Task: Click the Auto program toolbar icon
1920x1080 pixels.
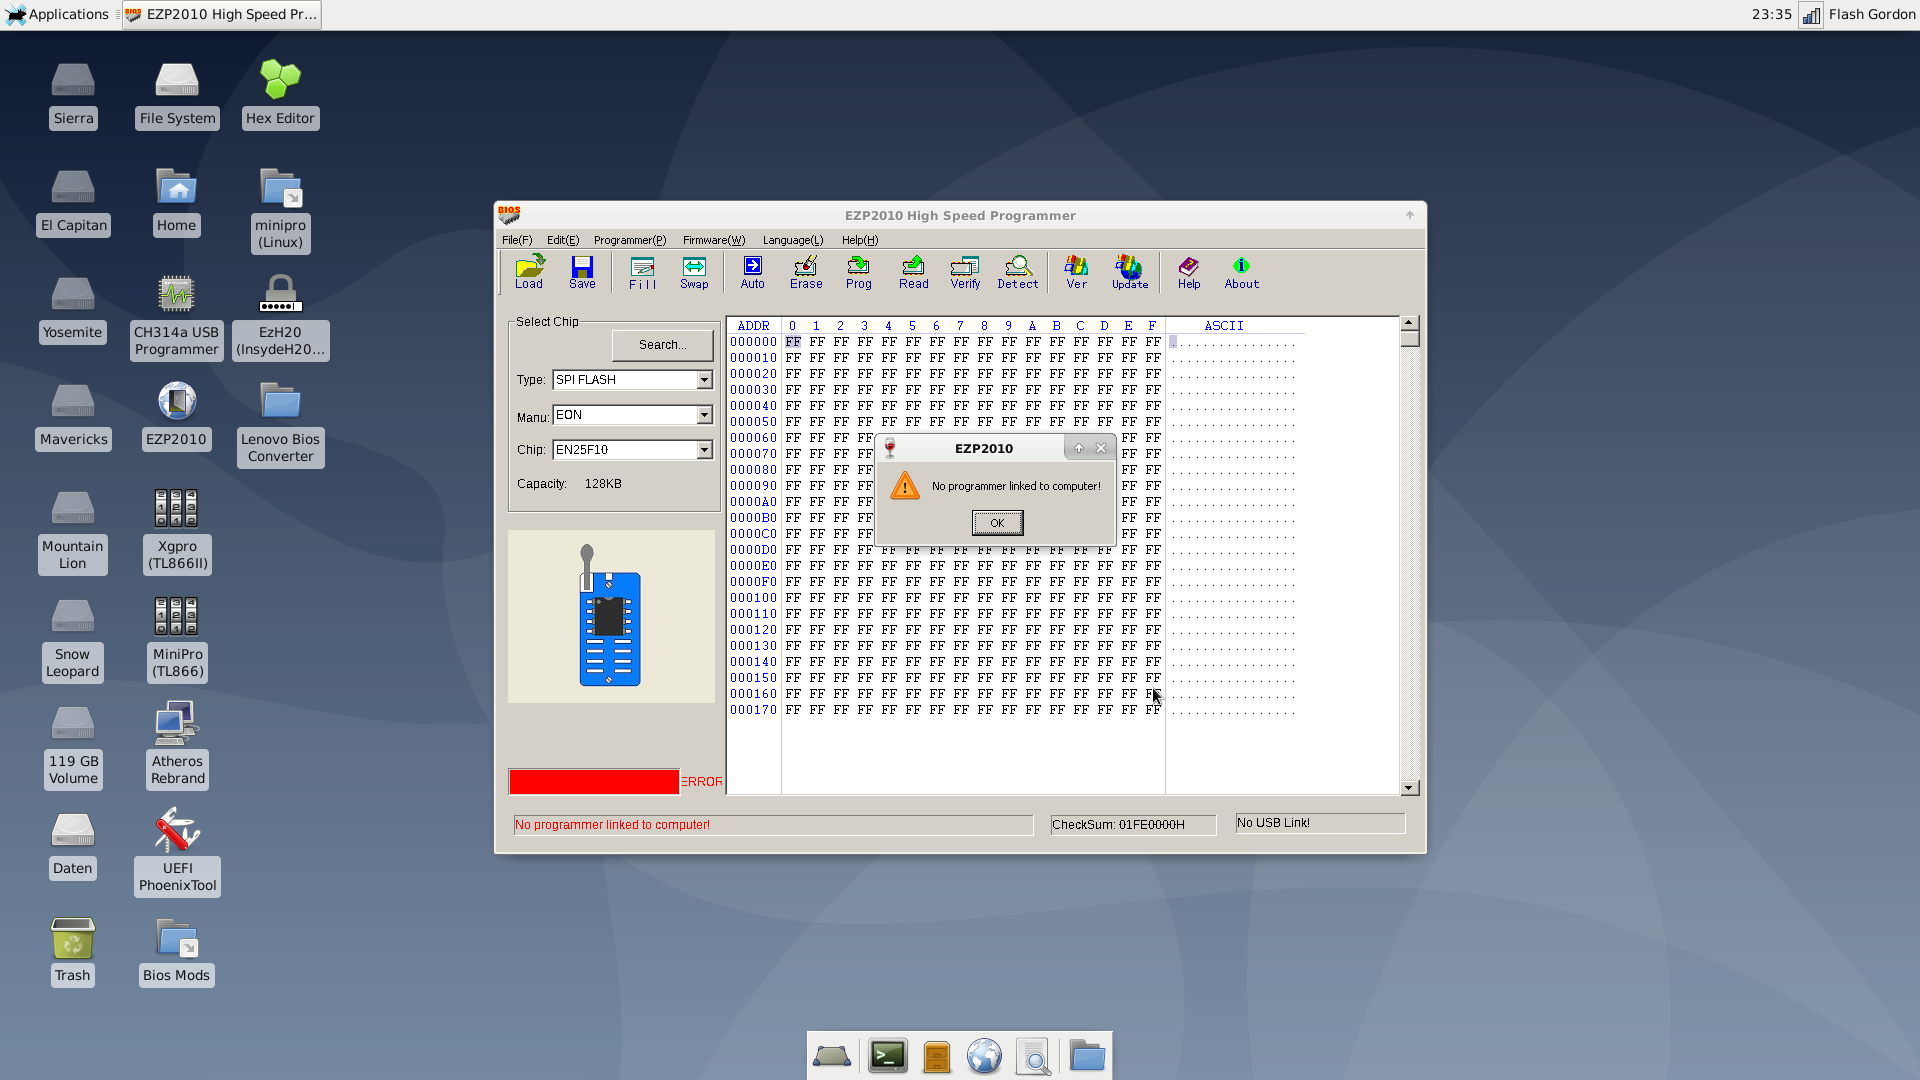Action: pos(752,271)
